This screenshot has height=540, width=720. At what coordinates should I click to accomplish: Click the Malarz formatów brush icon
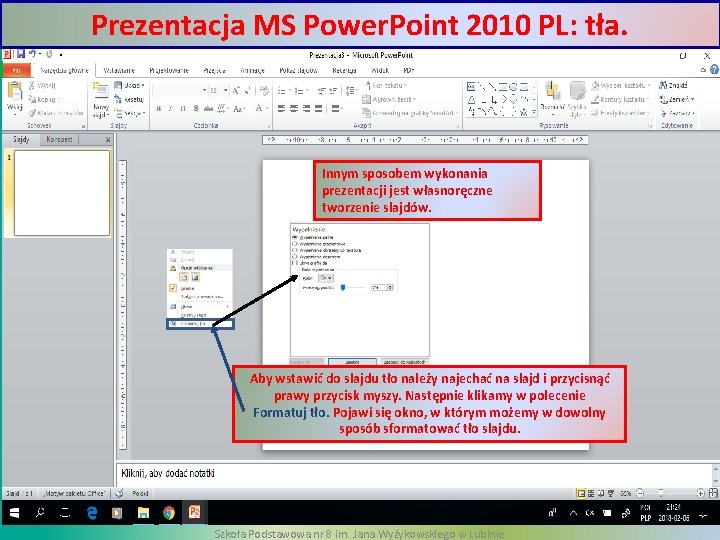click(32, 112)
